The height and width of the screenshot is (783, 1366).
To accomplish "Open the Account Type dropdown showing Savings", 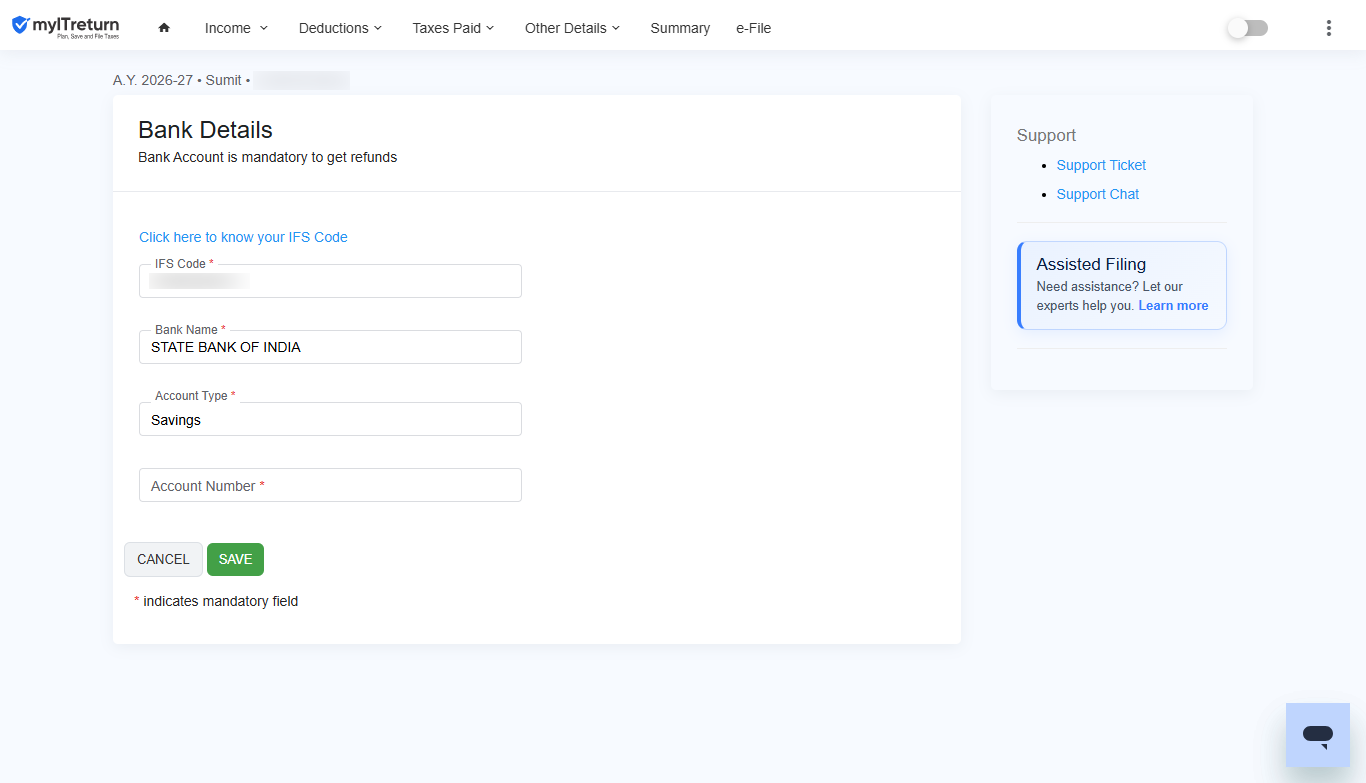I will point(330,419).
